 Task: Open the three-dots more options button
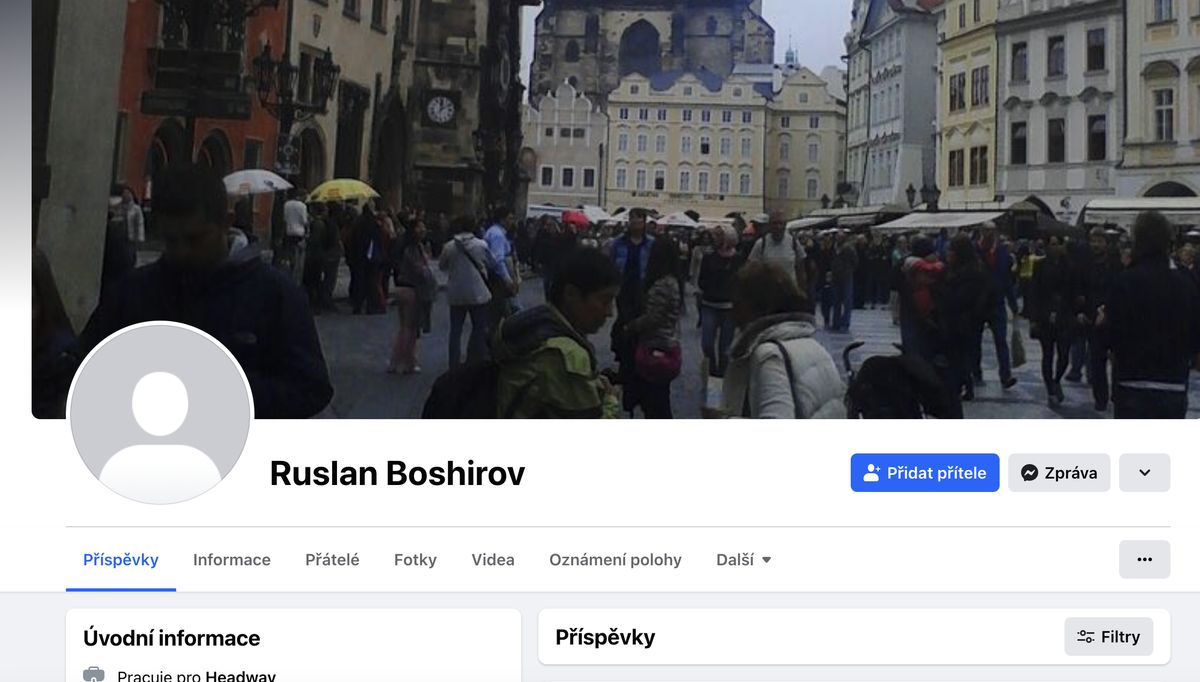tap(1145, 559)
